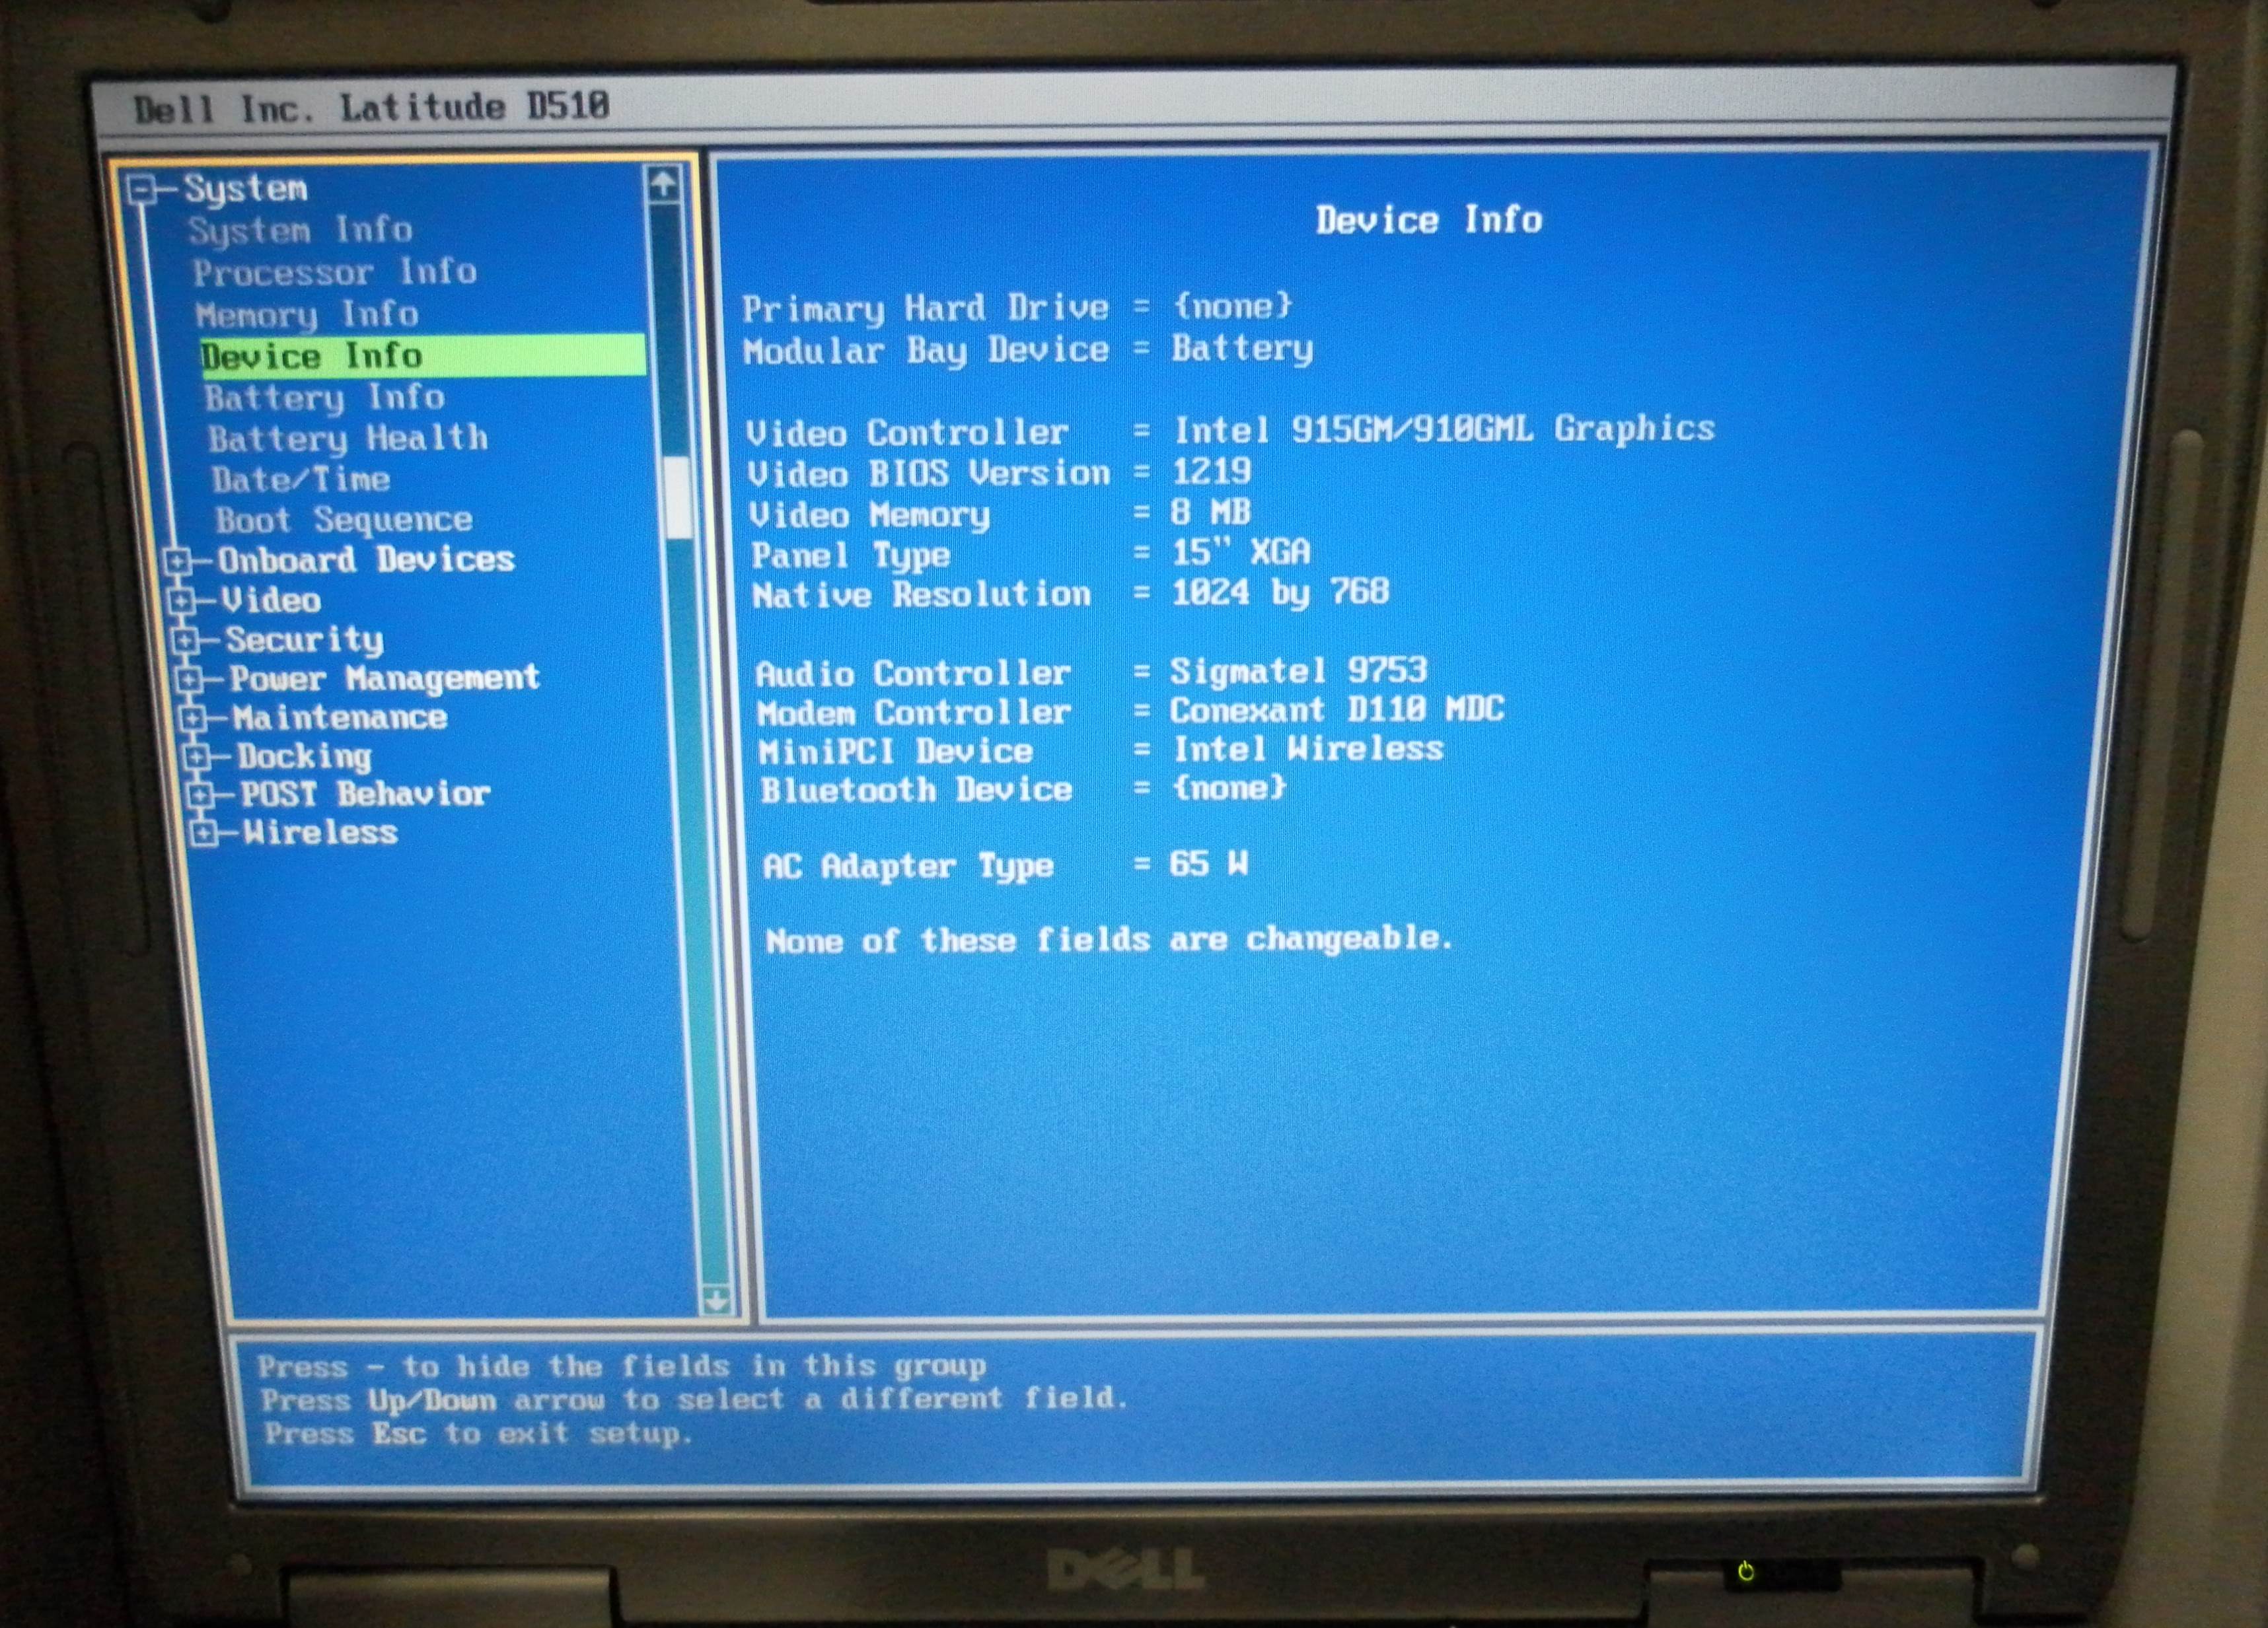Select Date/Time entry
This screenshot has height=1628, width=2268.
(x=300, y=479)
